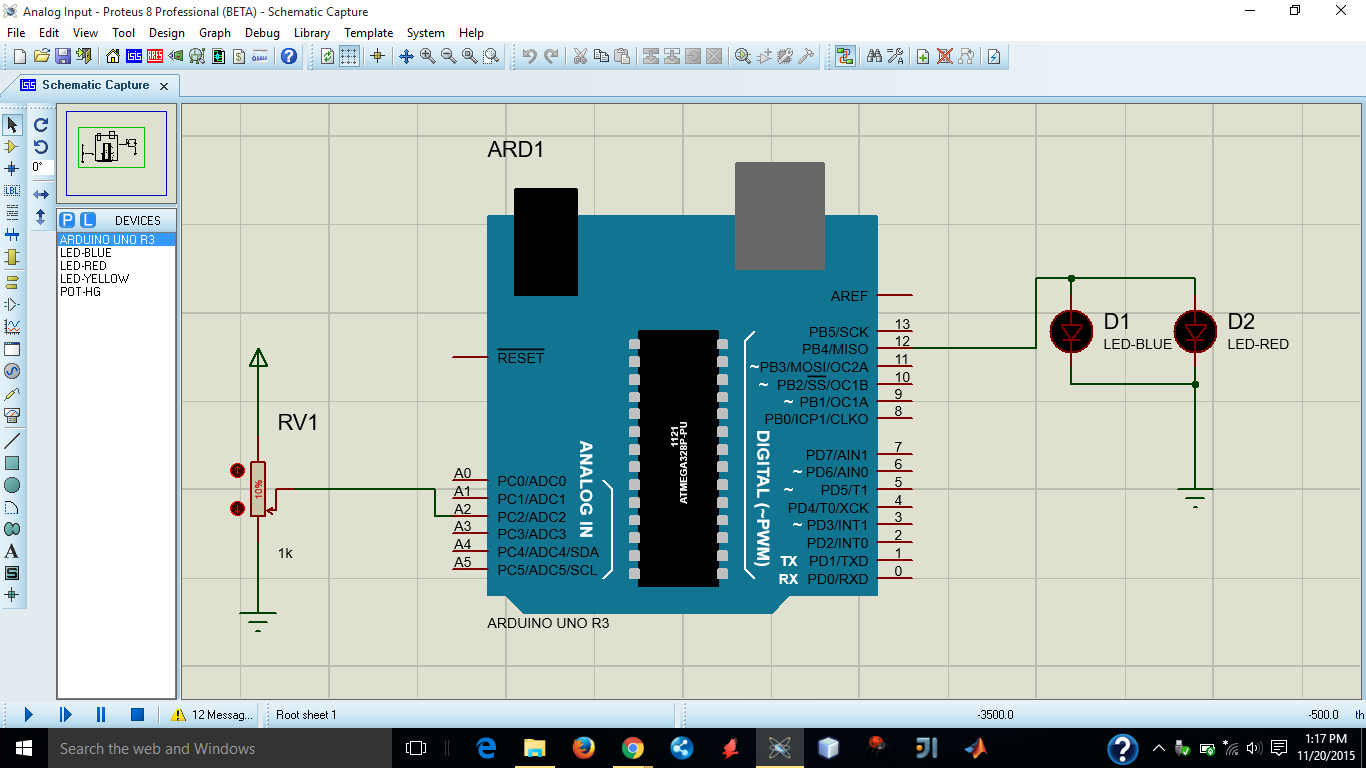
Task: Start the simulation with Play button
Action: [x=28, y=714]
